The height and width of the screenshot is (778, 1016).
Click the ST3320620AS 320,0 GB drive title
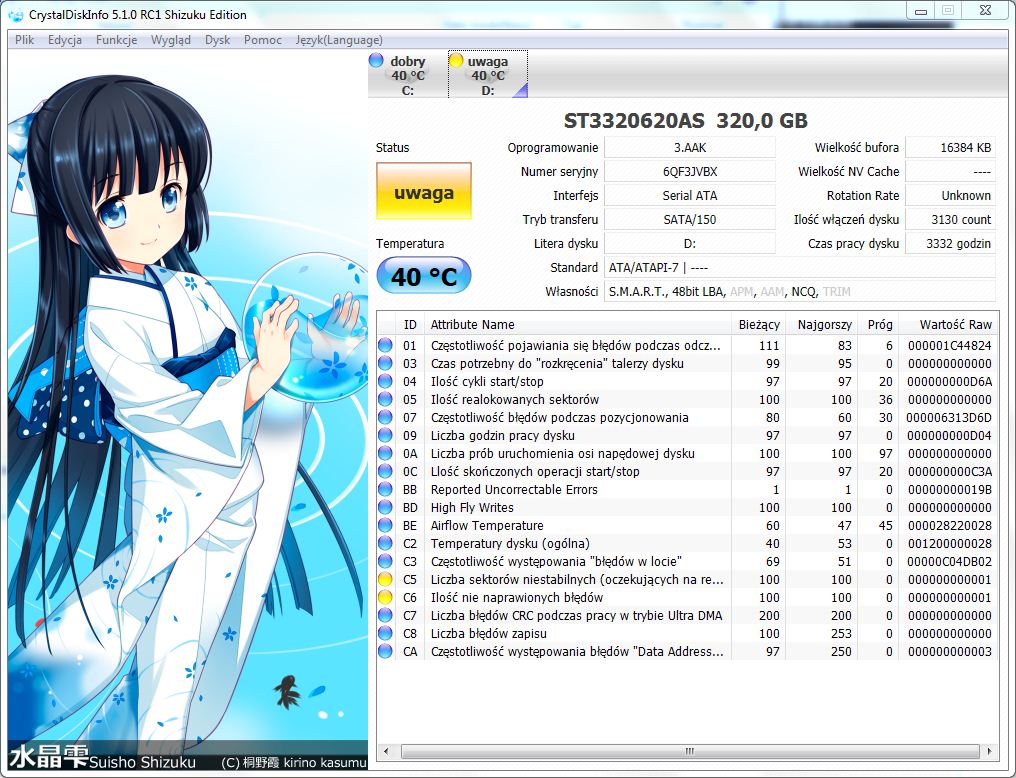tap(686, 120)
